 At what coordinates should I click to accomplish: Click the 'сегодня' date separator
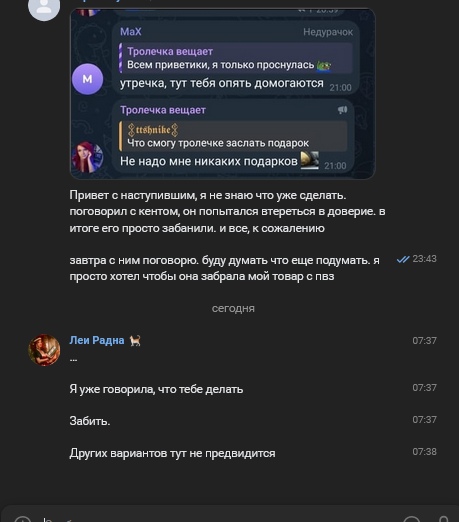tap(233, 308)
